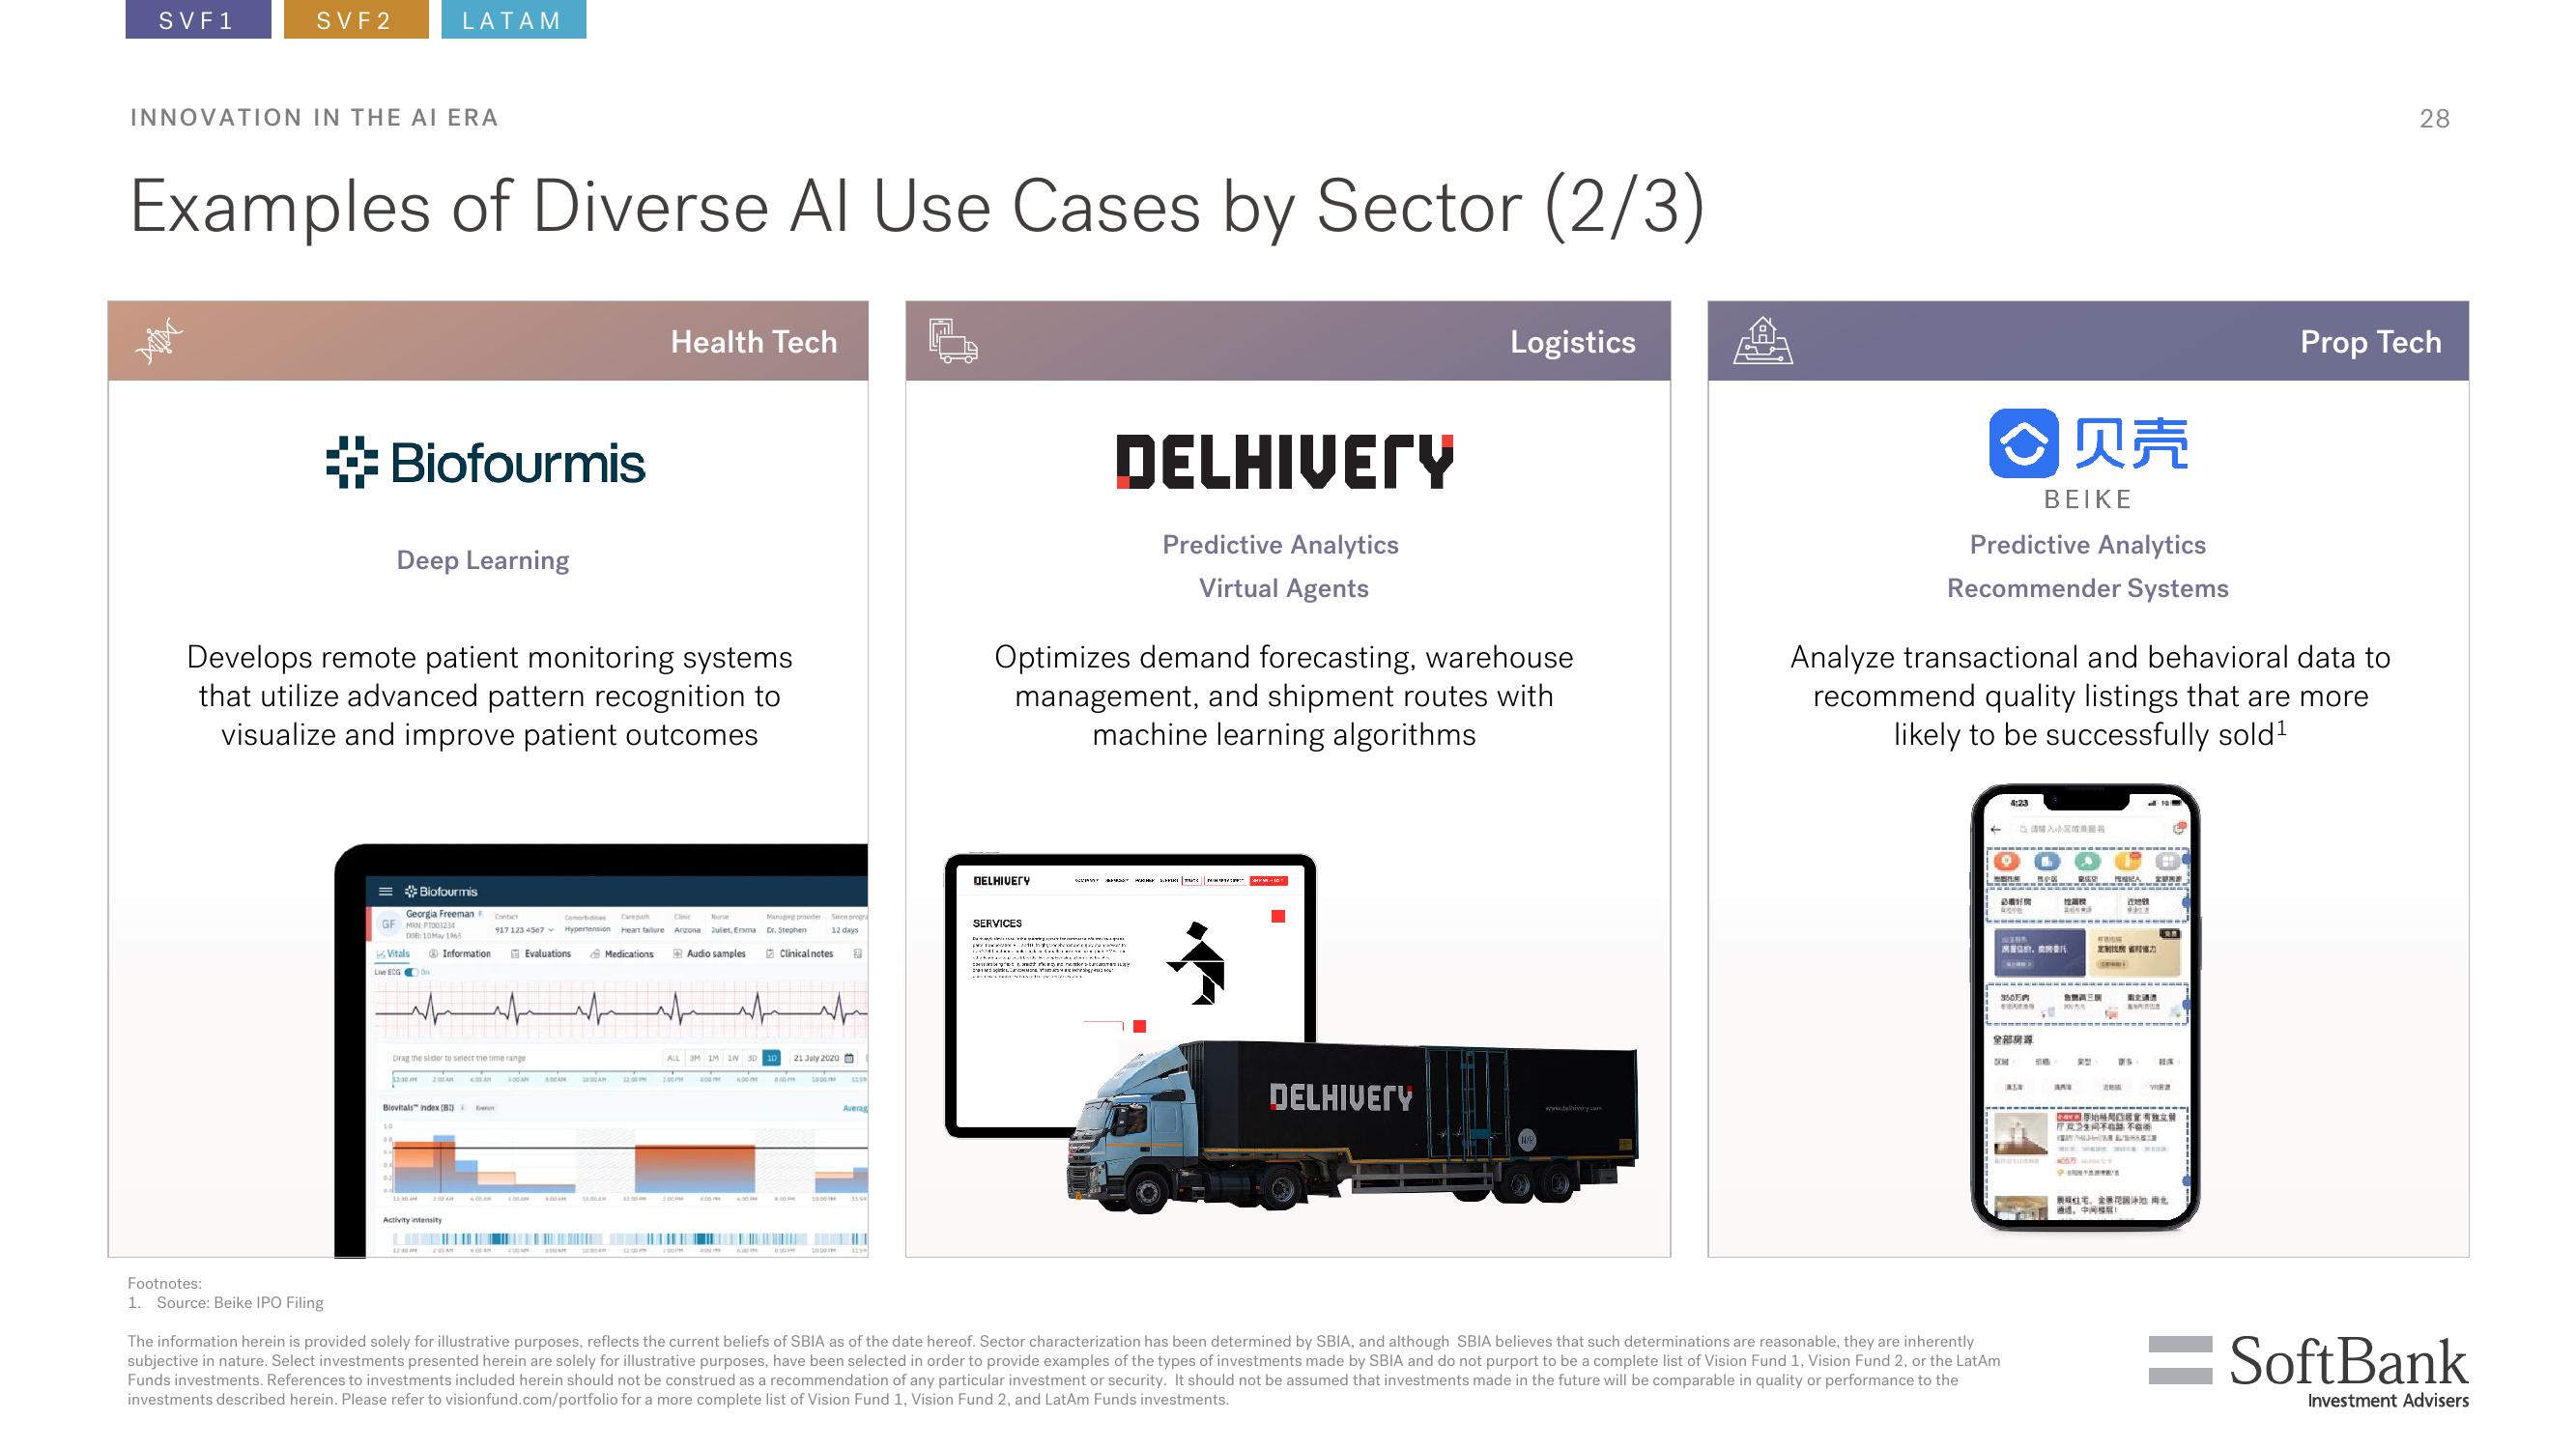The height and width of the screenshot is (1449, 2576).
Task: Click the Prop Tech sector icon
Action: tap(1754, 343)
